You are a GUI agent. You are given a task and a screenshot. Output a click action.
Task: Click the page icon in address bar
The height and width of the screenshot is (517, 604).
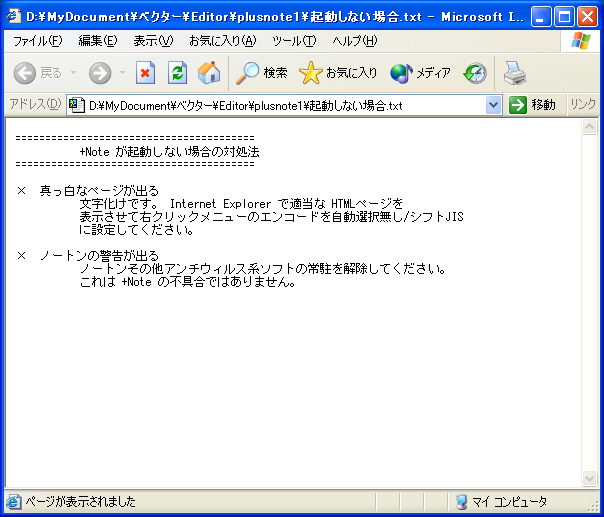(x=77, y=105)
